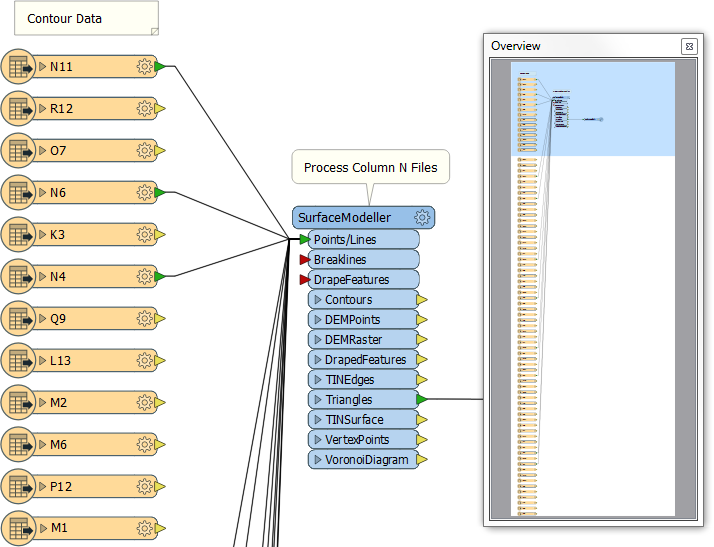Expand the DEMRaster output port arrow
This screenshot has height=547, width=714.
[318, 340]
